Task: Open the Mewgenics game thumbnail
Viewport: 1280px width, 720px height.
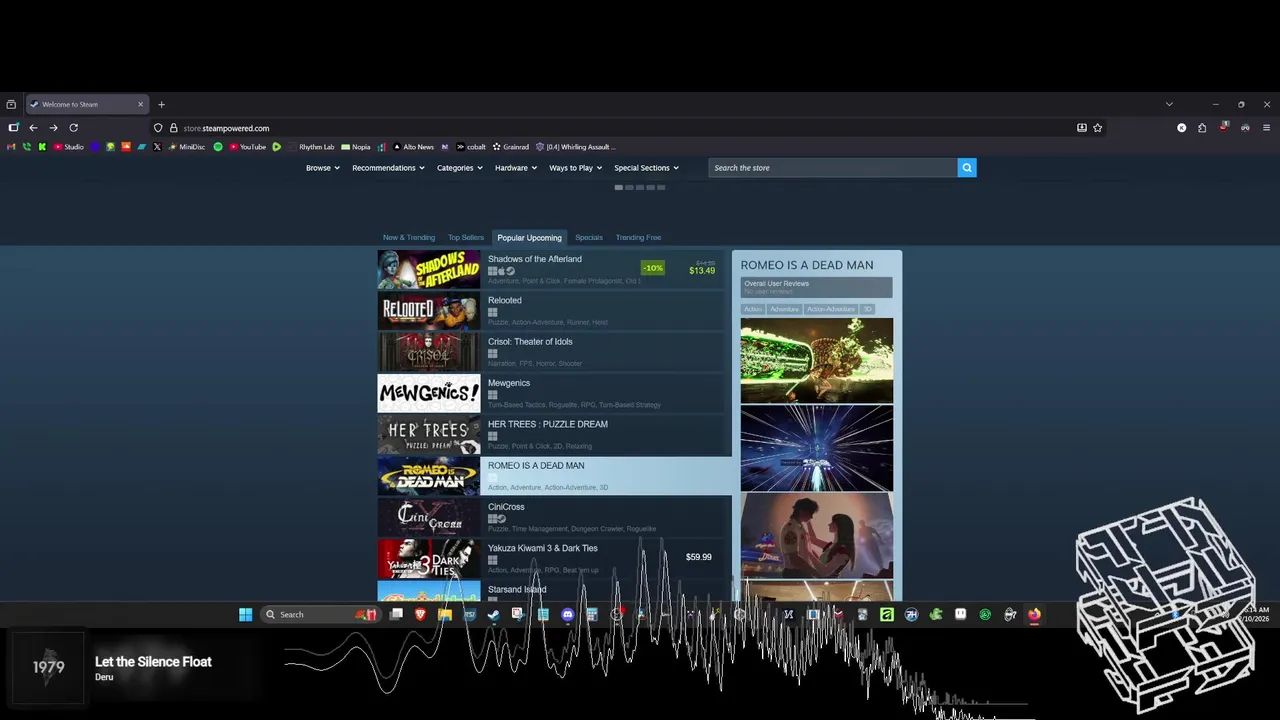Action: (x=428, y=394)
